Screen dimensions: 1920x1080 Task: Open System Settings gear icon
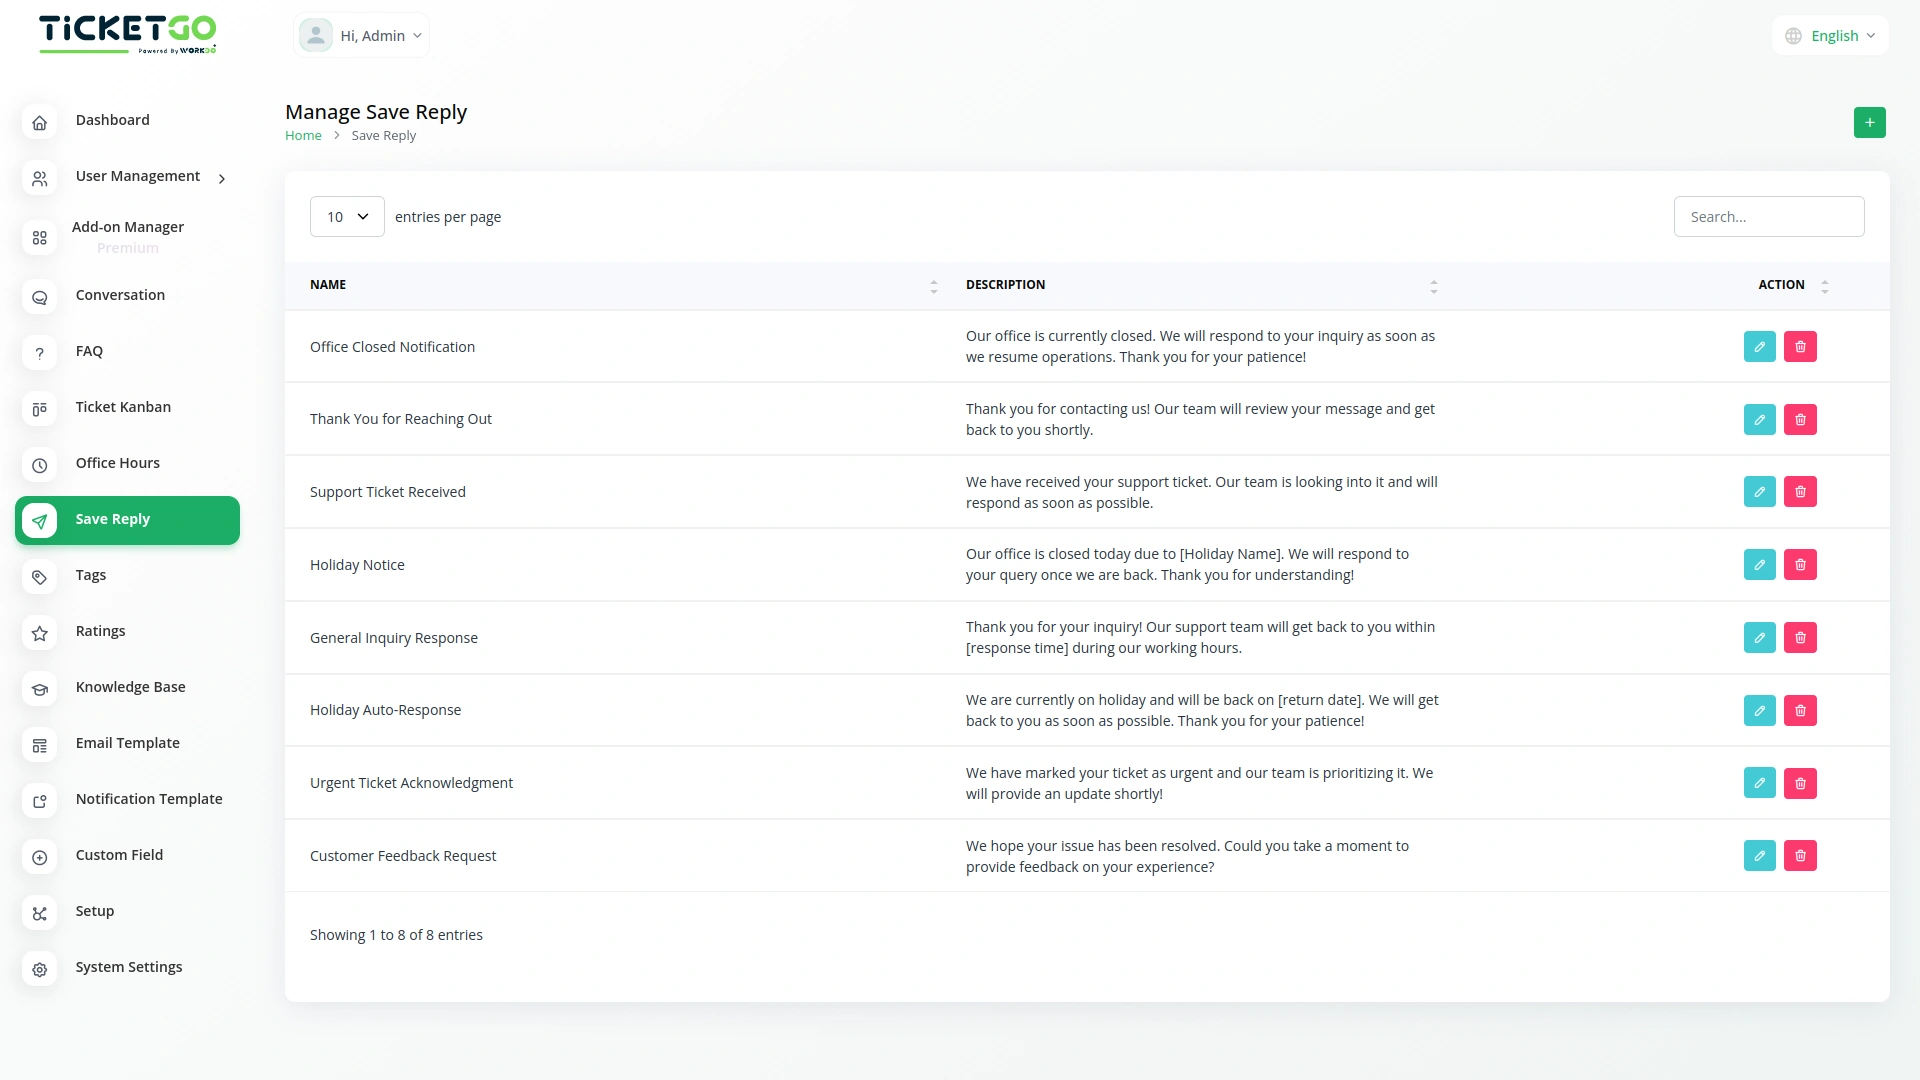(x=39, y=970)
